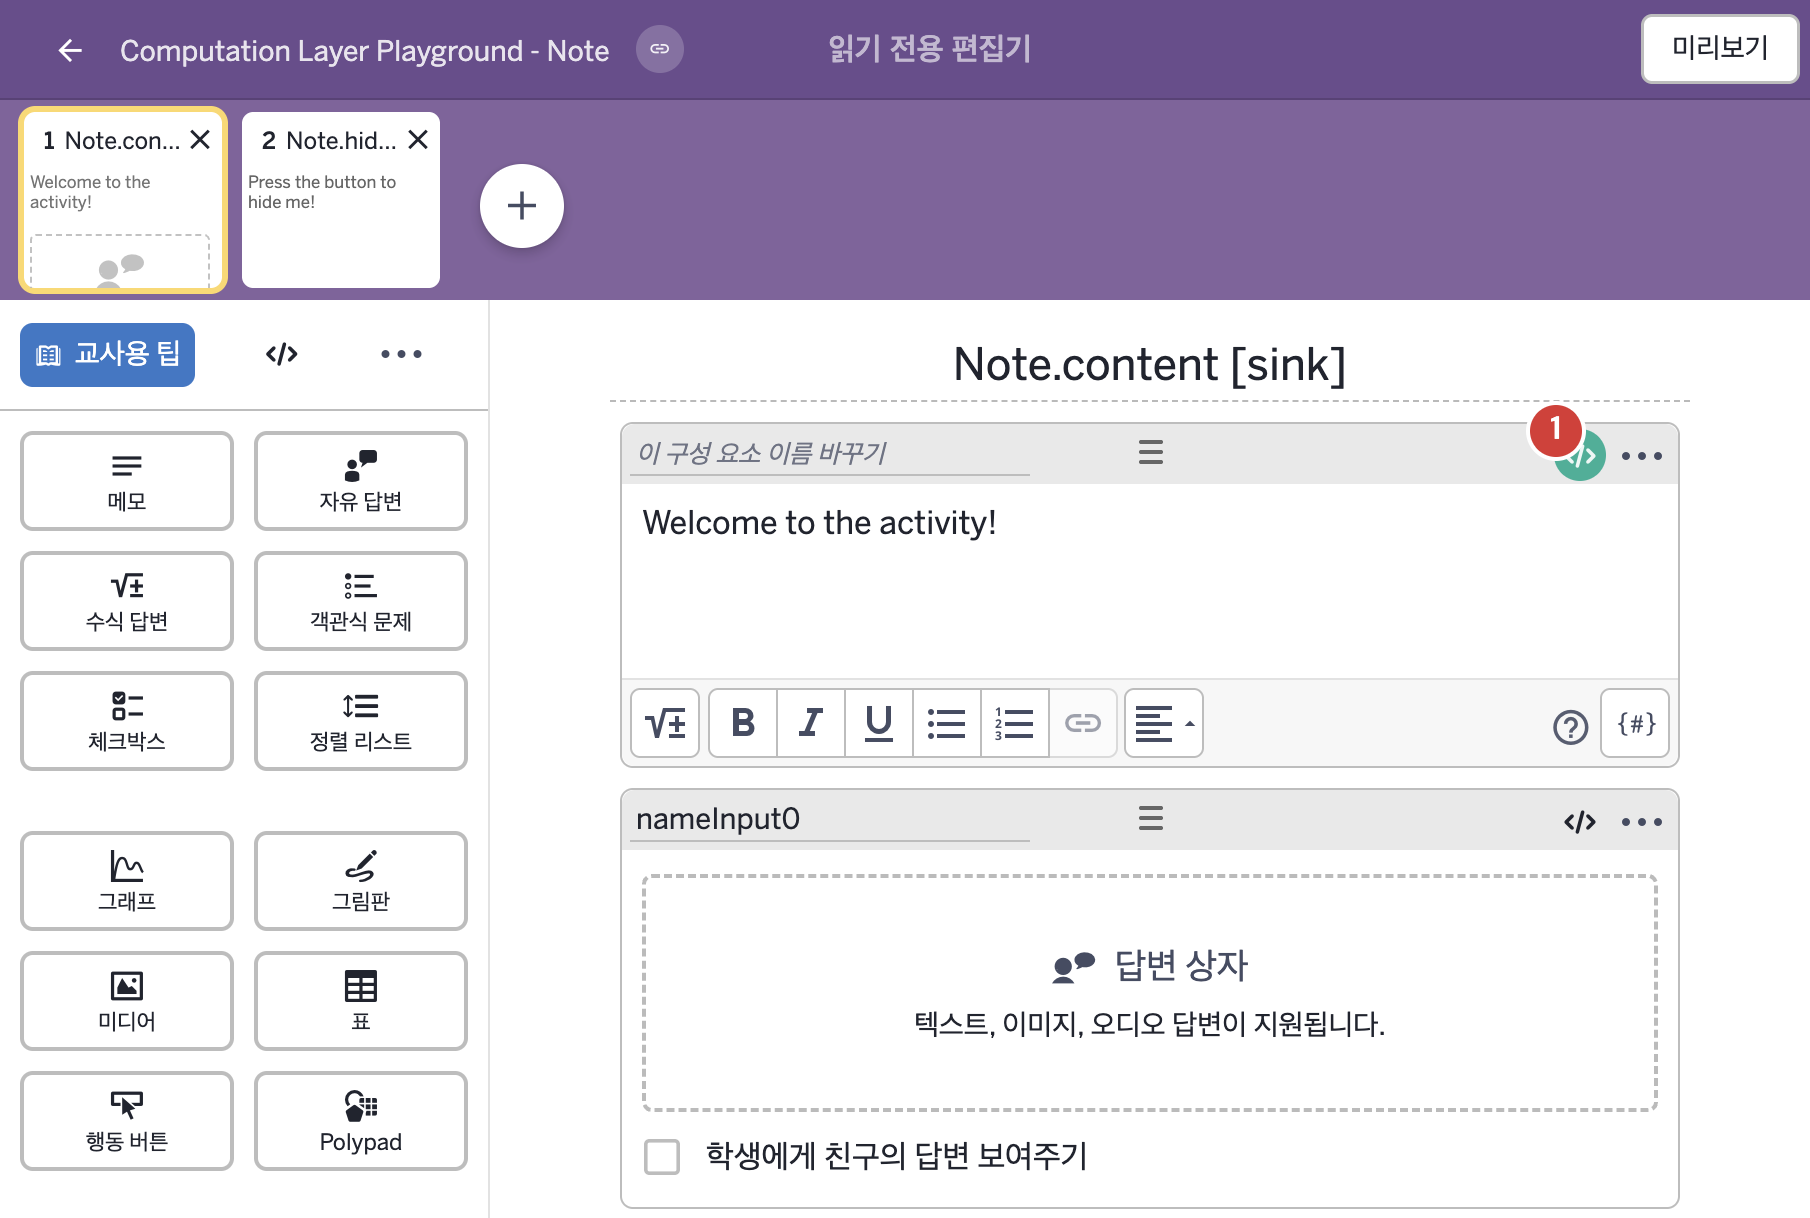Go back using the left arrow
1810x1218 pixels.
(69, 50)
